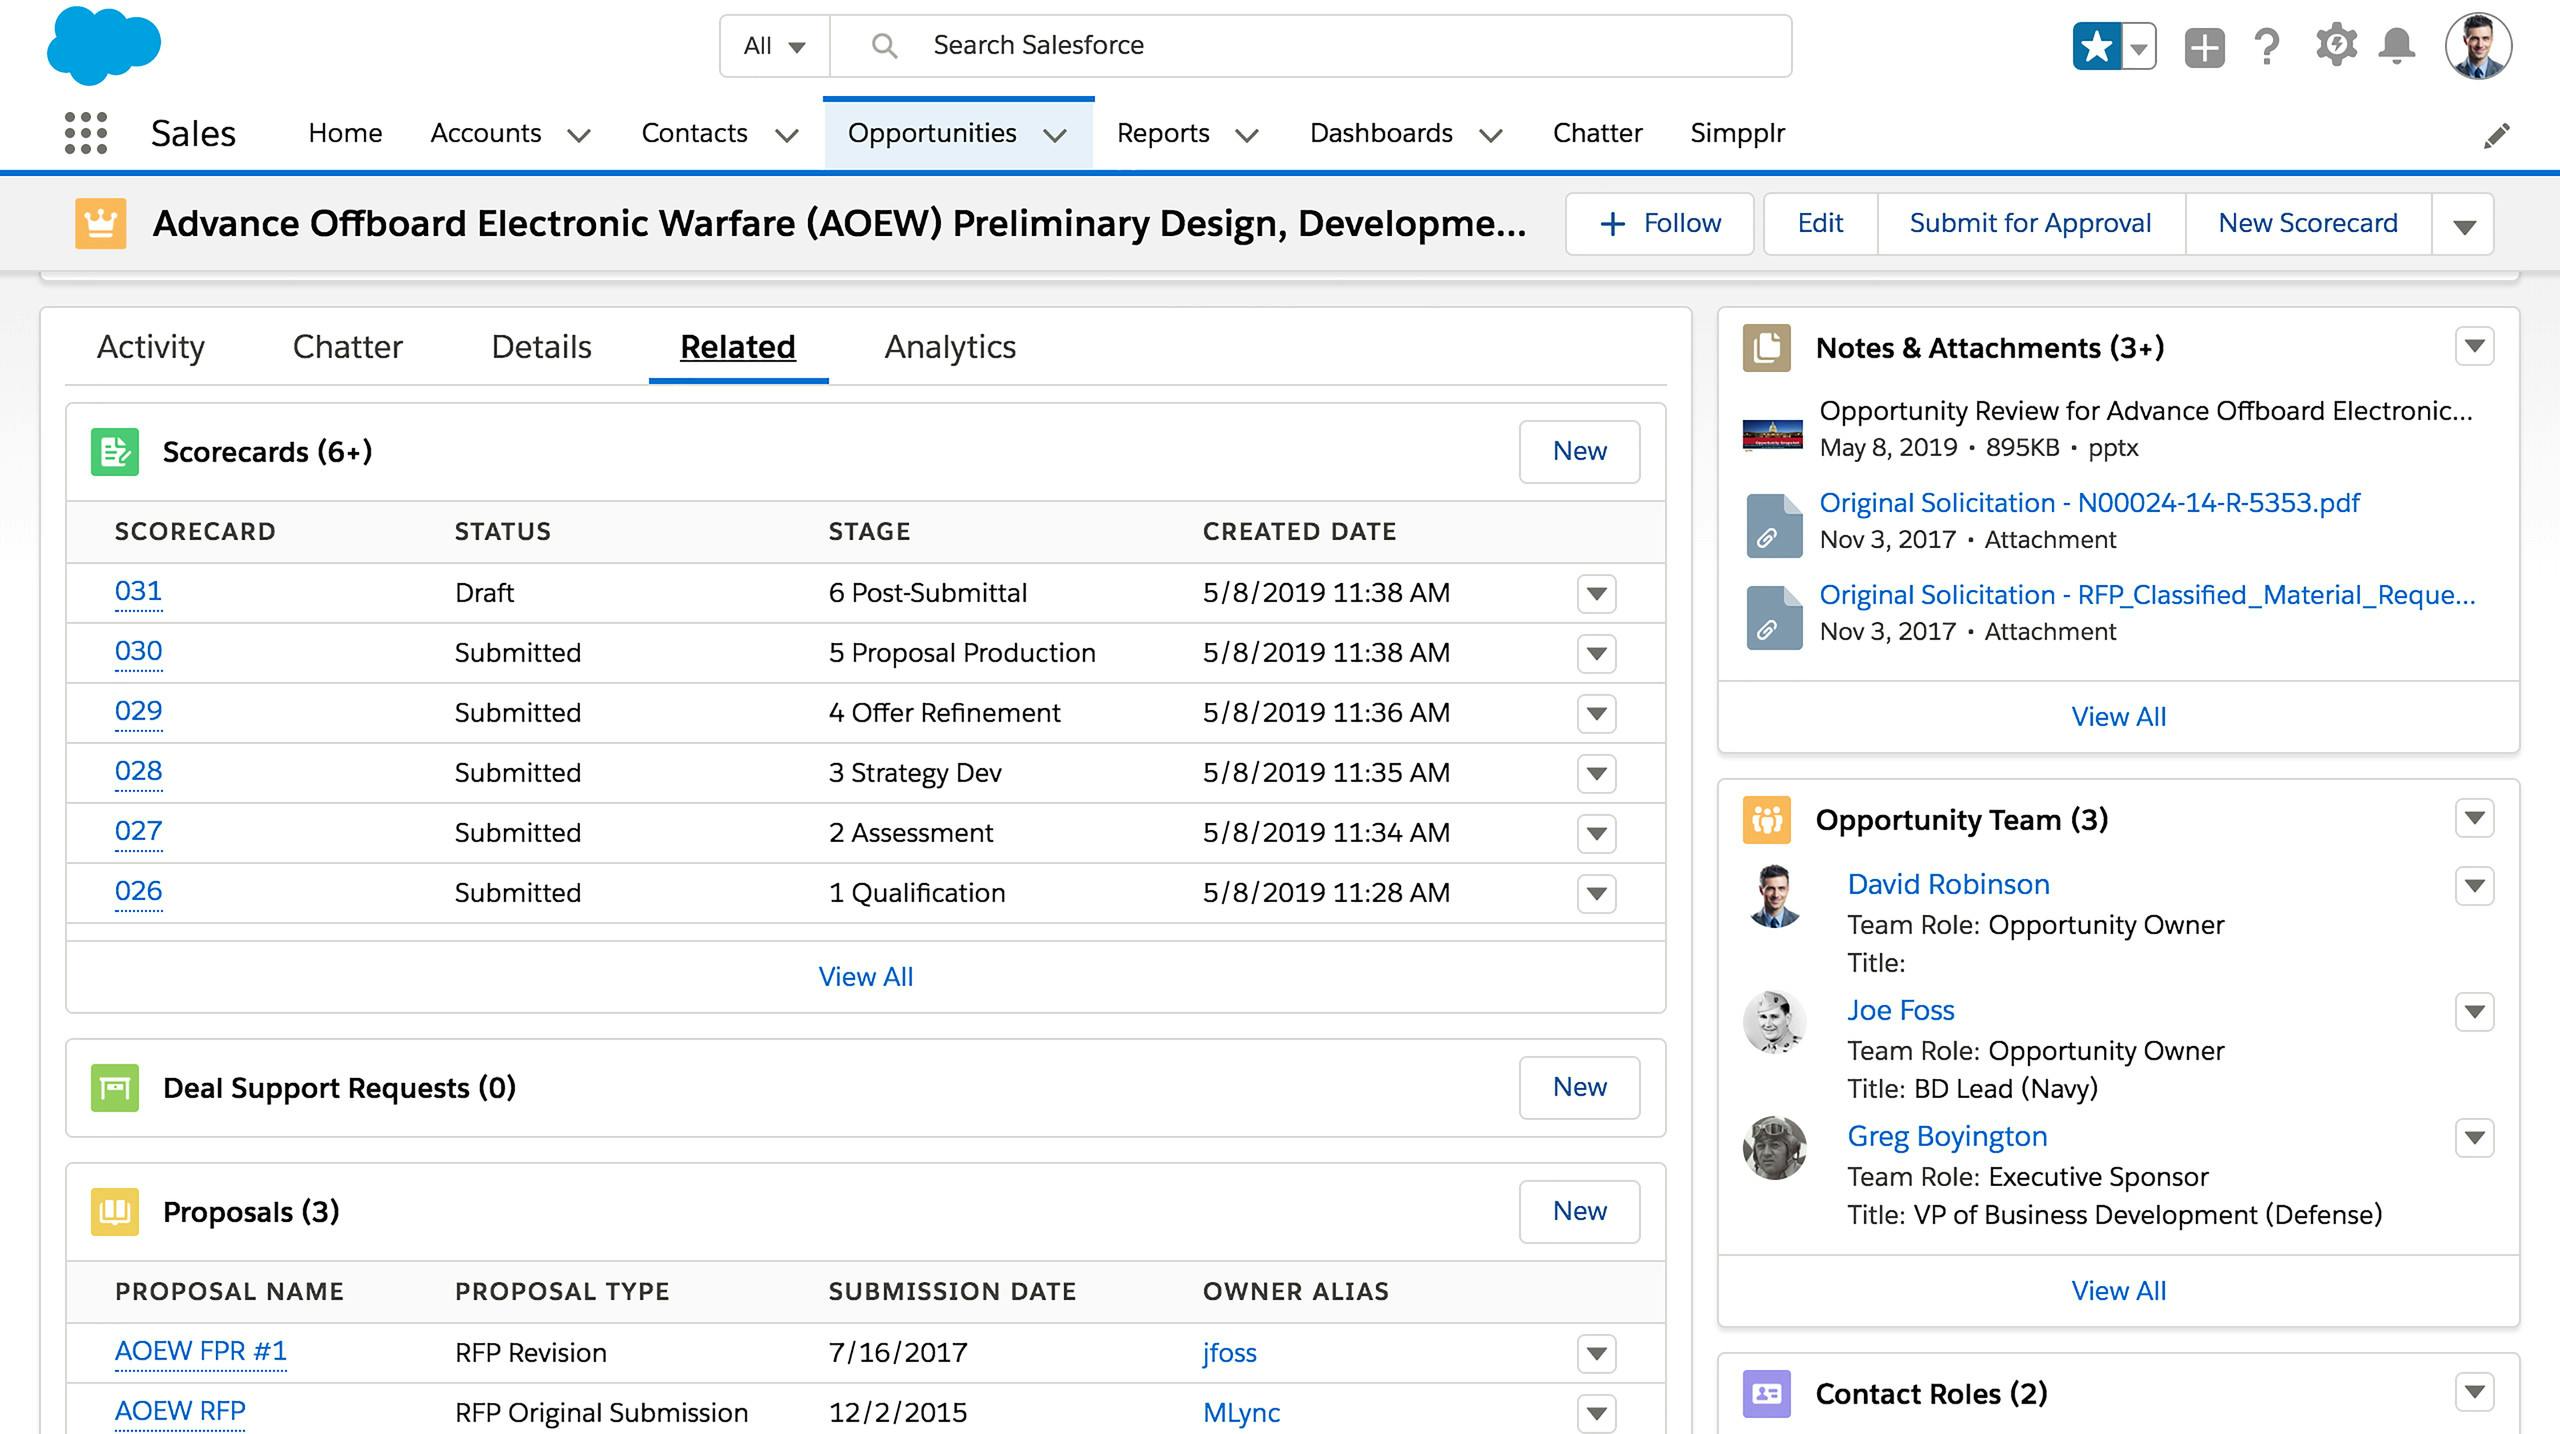Image resolution: width=2560 pixels, height=1434 pixels.
Task: Click the Proposals section icon
Action: coord(115,1212)
